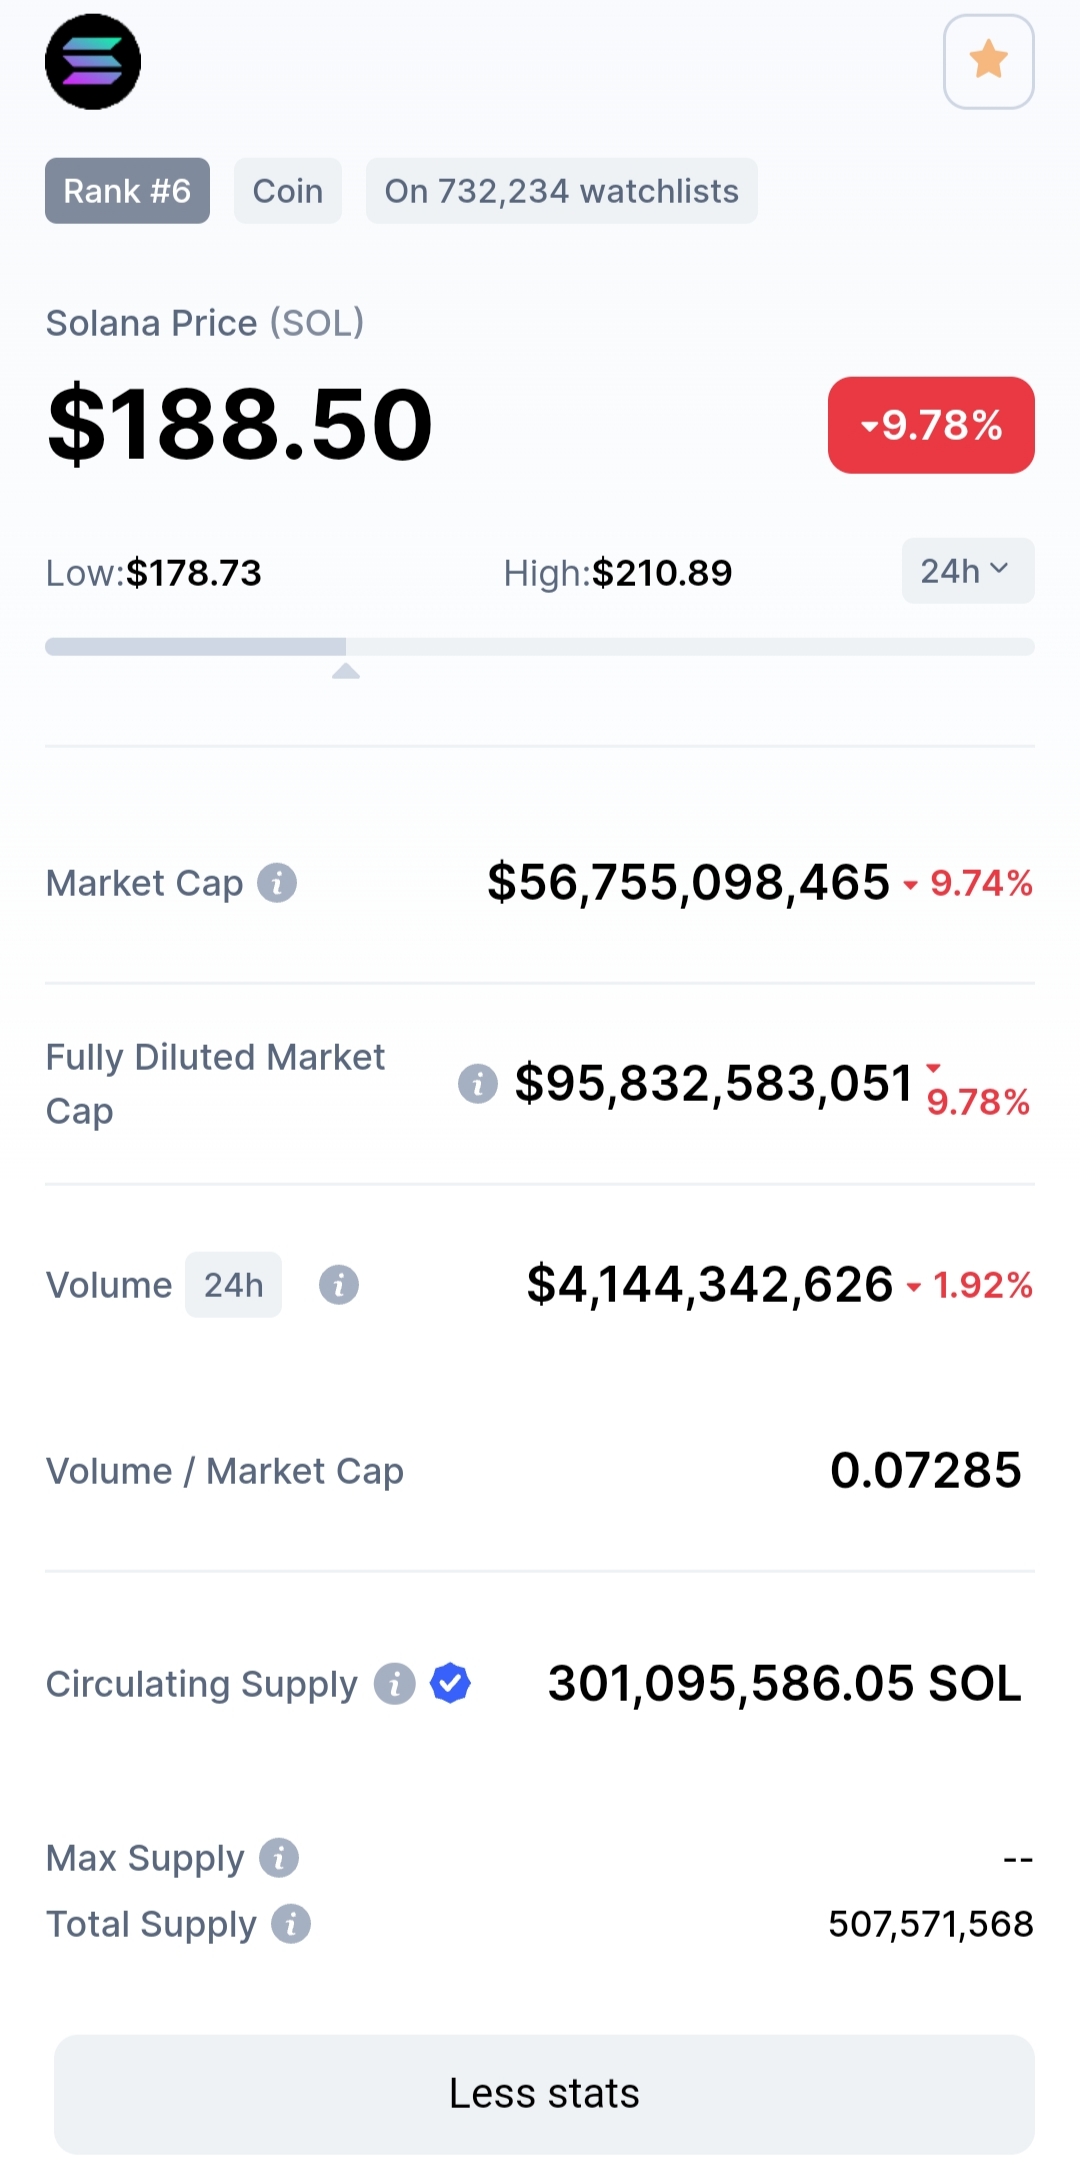The height and width of the screenshot is (2172, 1080).
Task: Collapse stats with Less stats button
Action: pos(544,2094)
